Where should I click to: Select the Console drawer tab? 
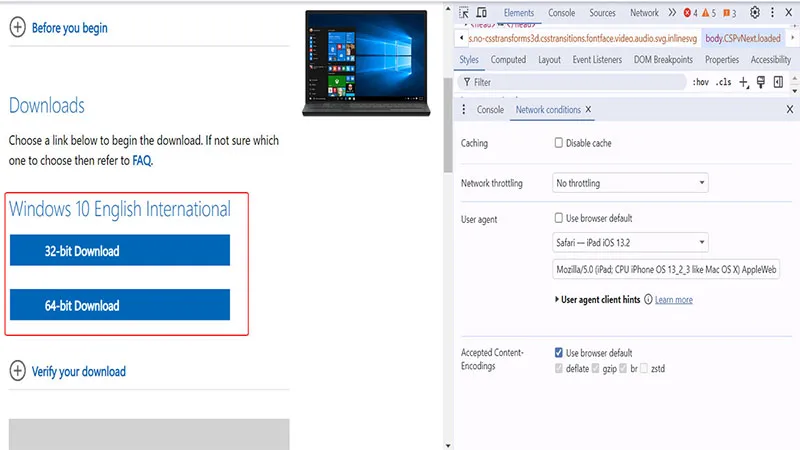(x=490, y=110)
